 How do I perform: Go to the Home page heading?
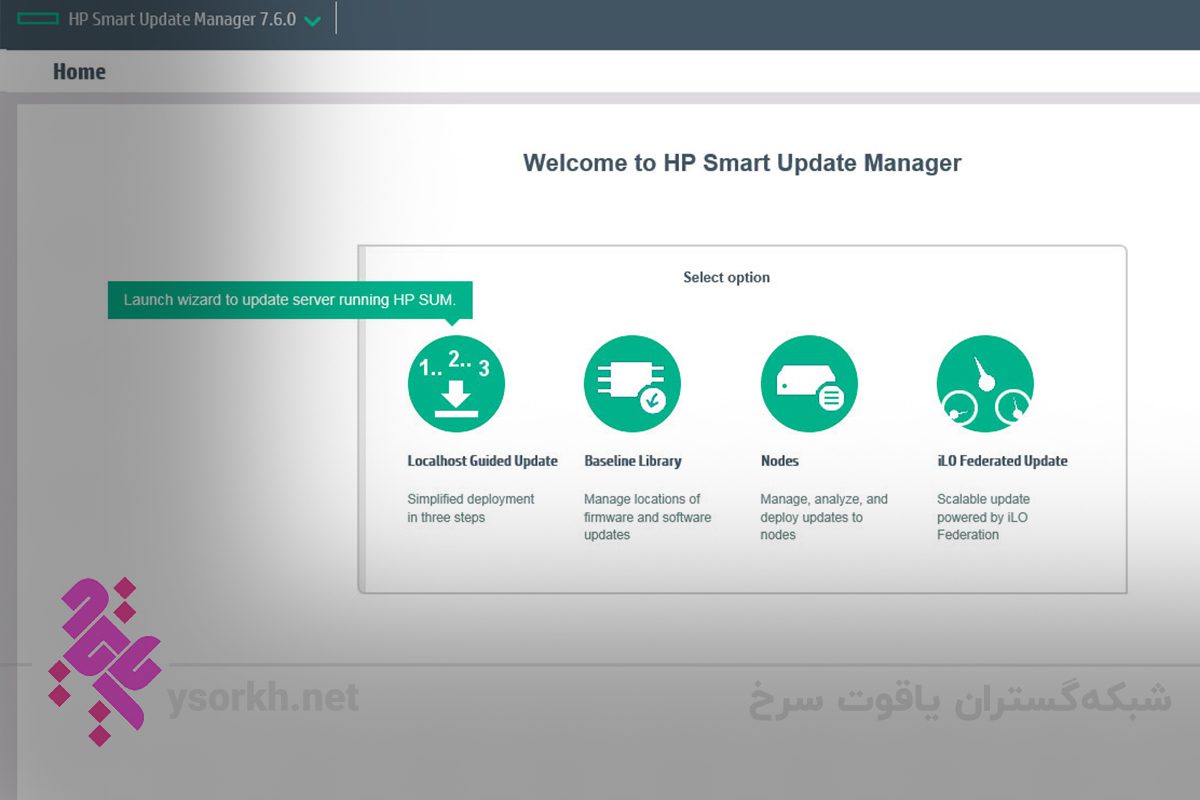[79, 72]
